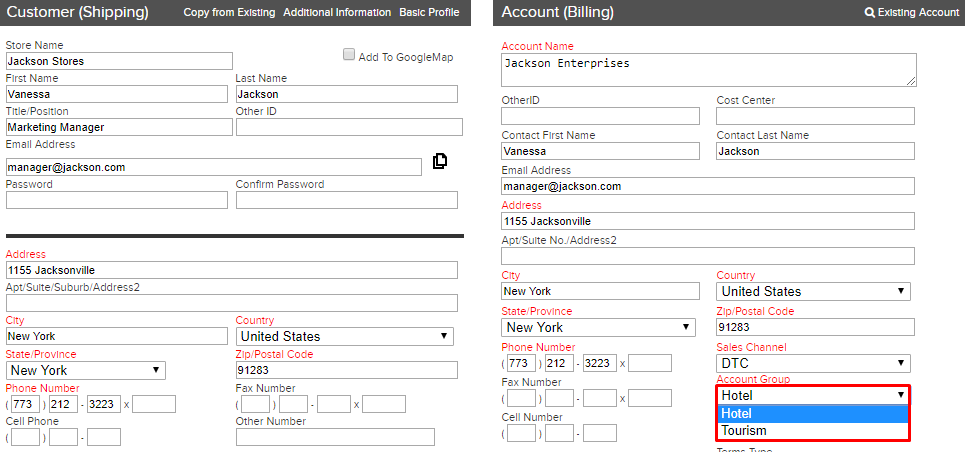The height and width of the screenshot is (452, 967).
Task: Click the Store Name input field
Action: click(120, 61)
